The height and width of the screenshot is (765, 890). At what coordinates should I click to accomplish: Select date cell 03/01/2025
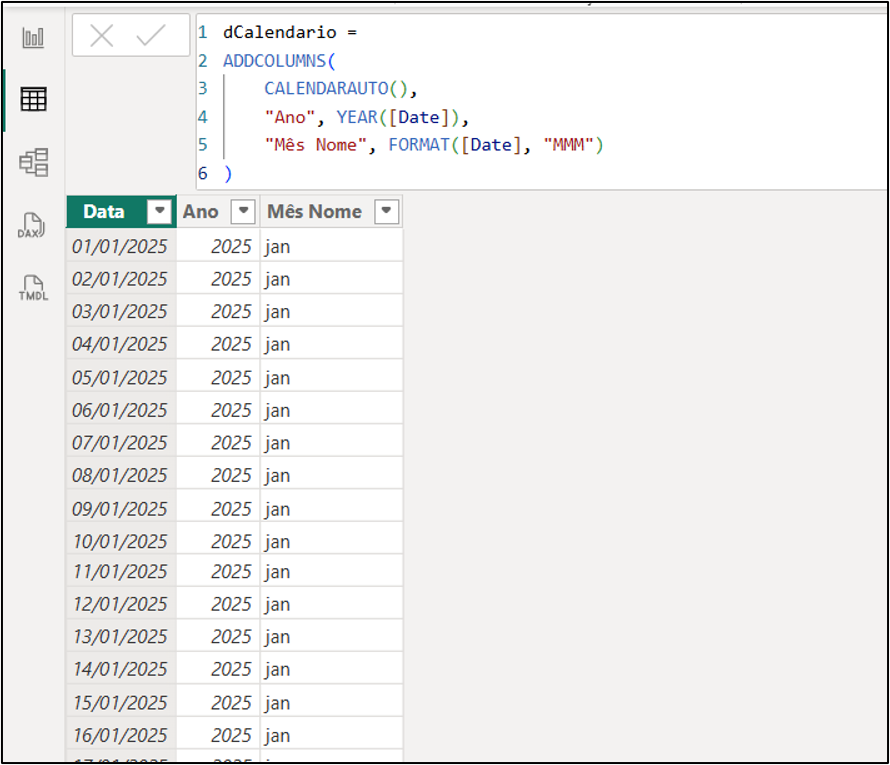pyautogui.click(x=121, y=311)
